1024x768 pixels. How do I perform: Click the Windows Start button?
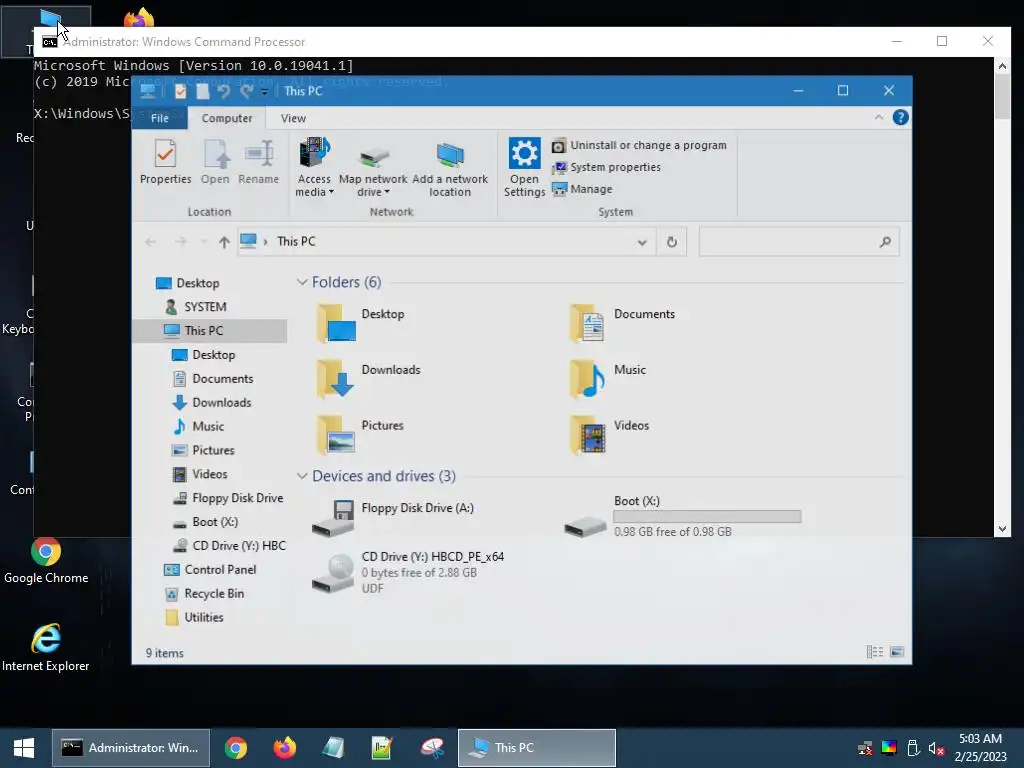click(24, 748)
